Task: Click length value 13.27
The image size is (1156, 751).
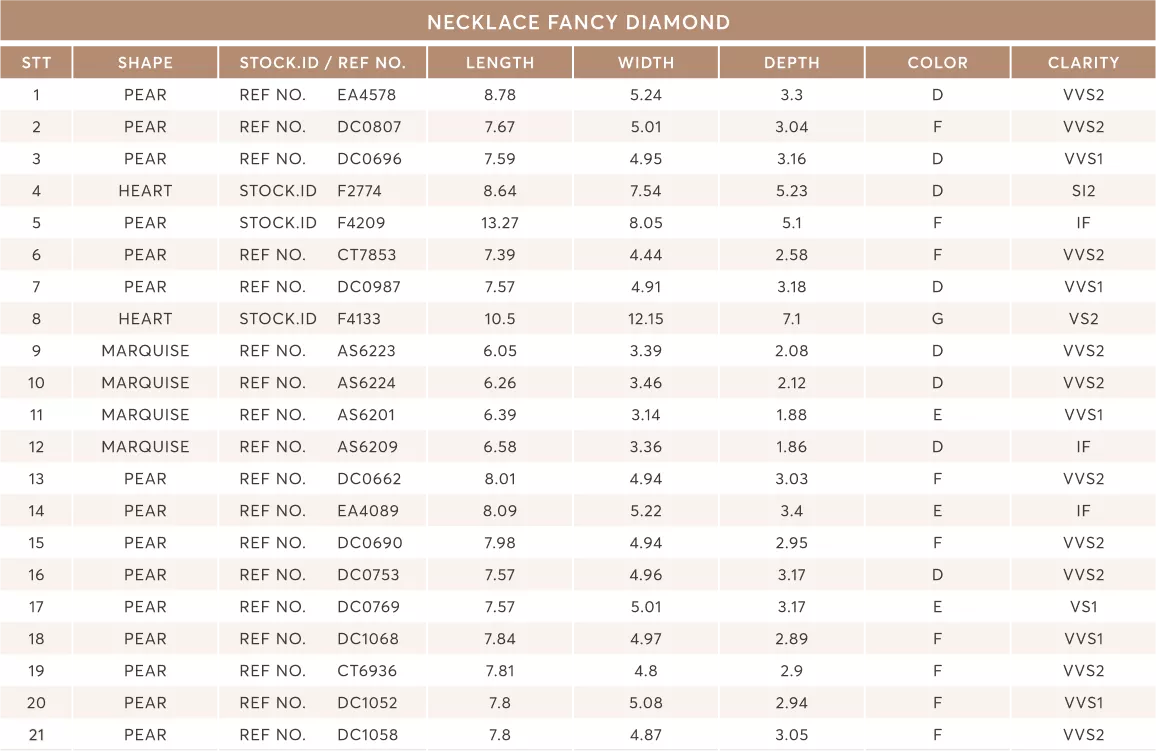Action: click(500, 223)
